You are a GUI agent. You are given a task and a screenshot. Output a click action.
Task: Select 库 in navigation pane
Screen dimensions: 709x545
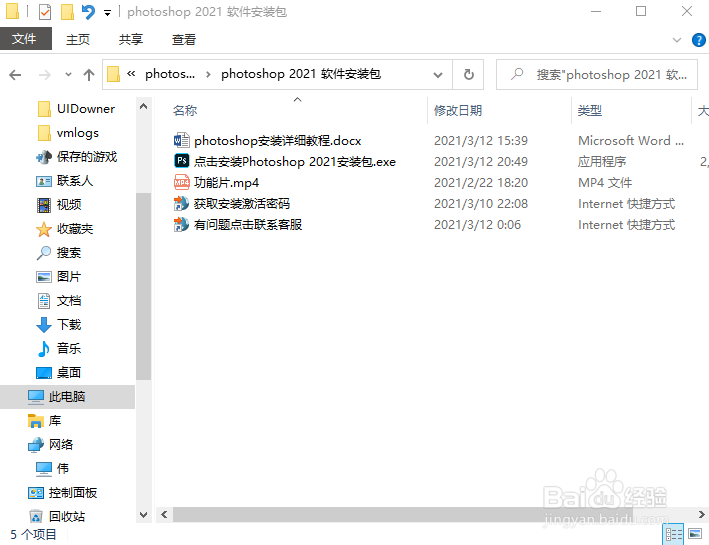pyautogui.click(x=55, y=421)
